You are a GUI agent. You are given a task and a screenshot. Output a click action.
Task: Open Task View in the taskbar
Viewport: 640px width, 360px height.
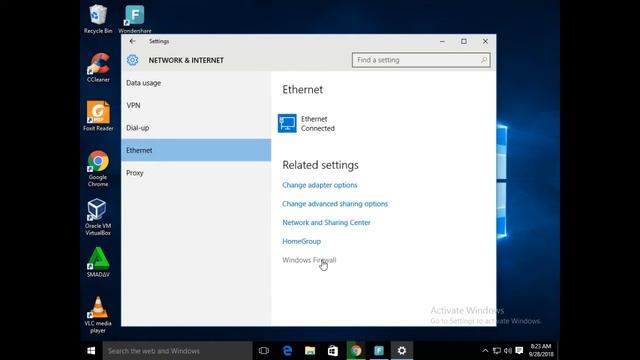pos(264,351)
